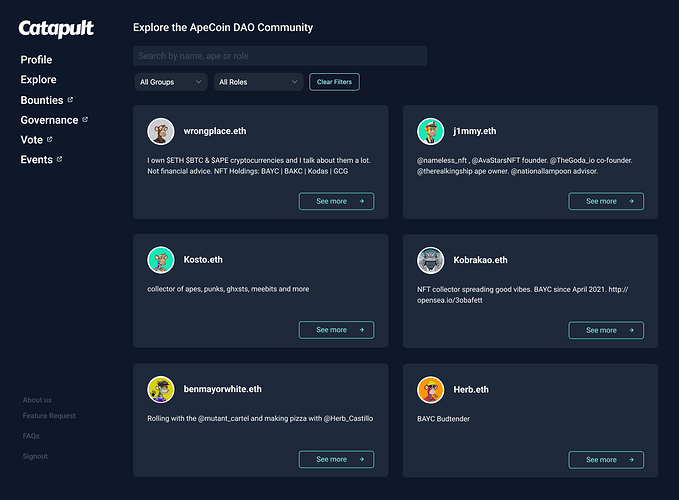Viewport: 679px width, 500px height.
Task: Click 'Explore the ApeCoin DAO Community' heading
Action: [x=223, y=28]
